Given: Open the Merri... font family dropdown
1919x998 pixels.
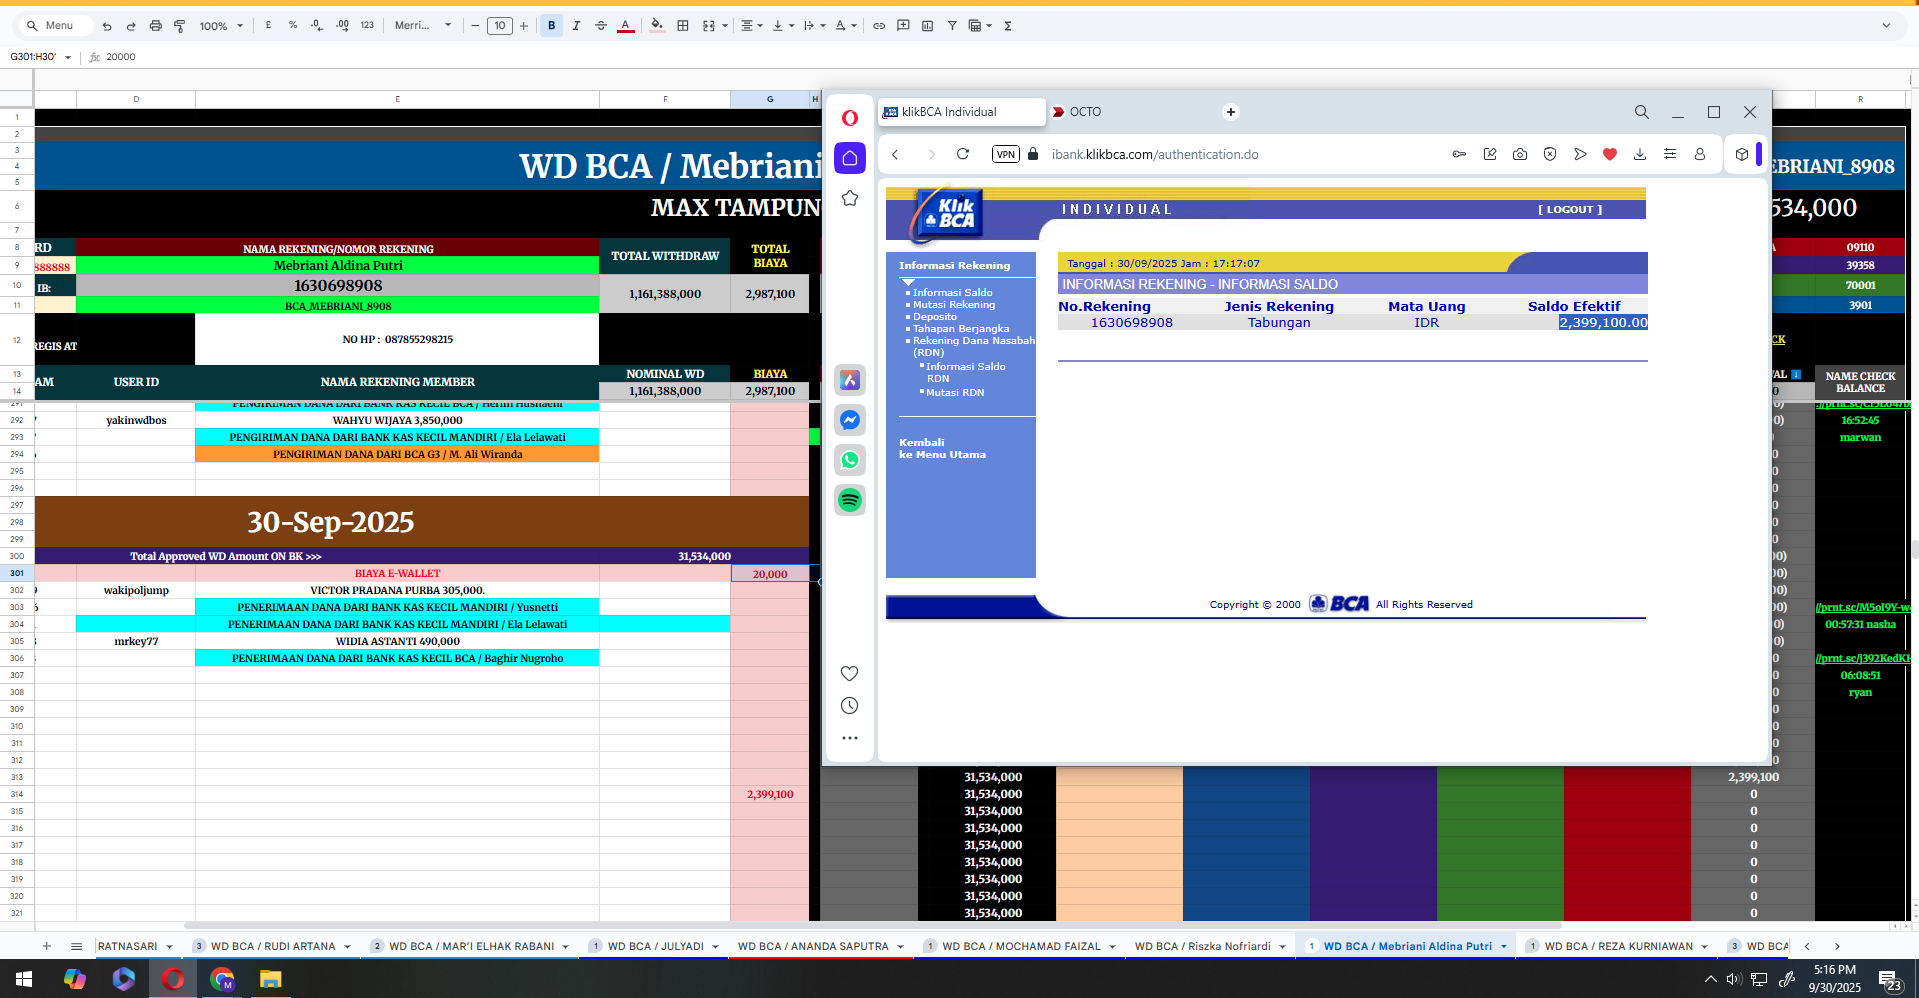Looking at the screenshot, I should (423, 26).
